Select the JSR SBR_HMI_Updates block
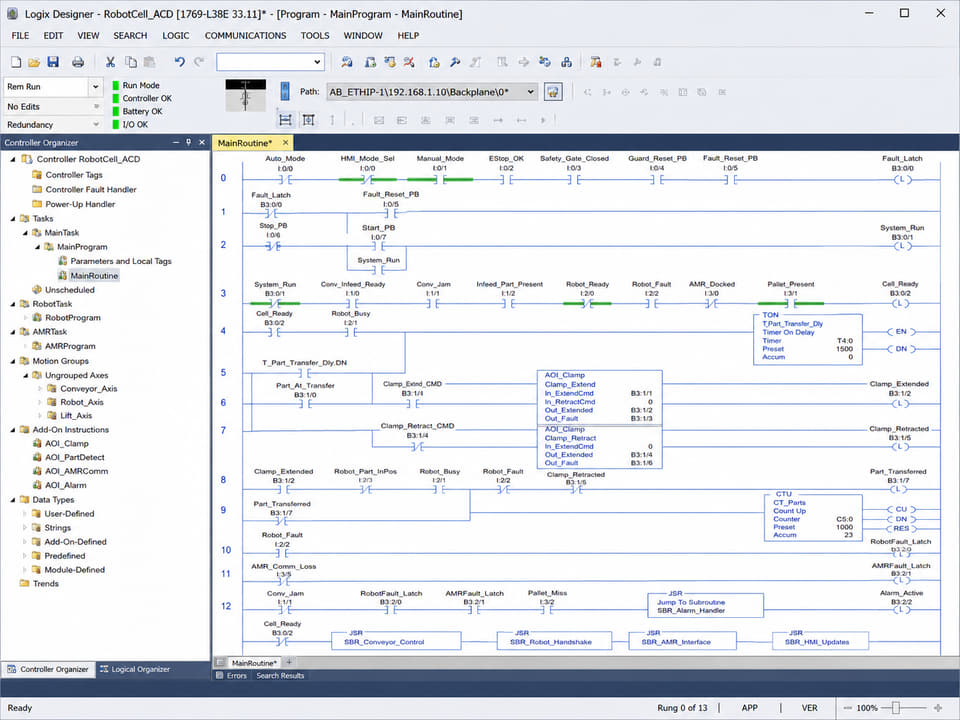Screen dimensions: 960x720 (x=820, y=641)
